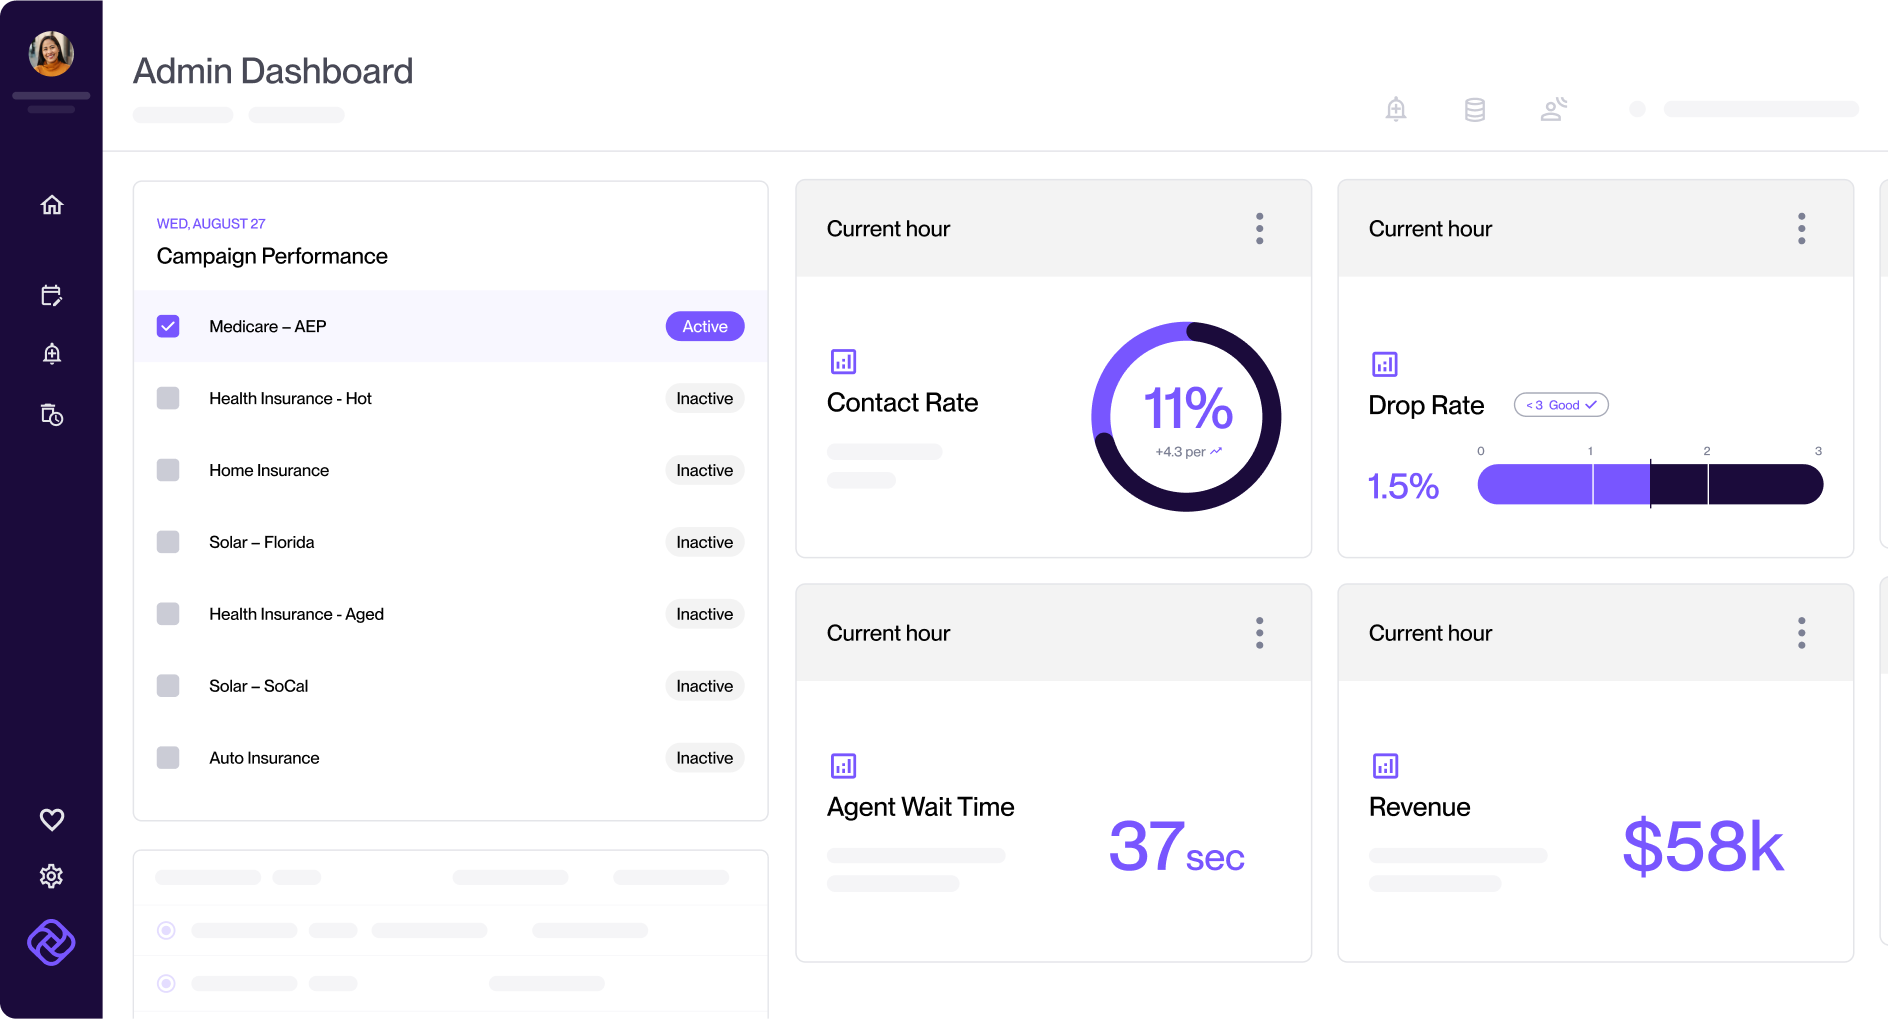Select the Medicare – AEP campaign name
1888x1020 pixels.
click(268, 326)
